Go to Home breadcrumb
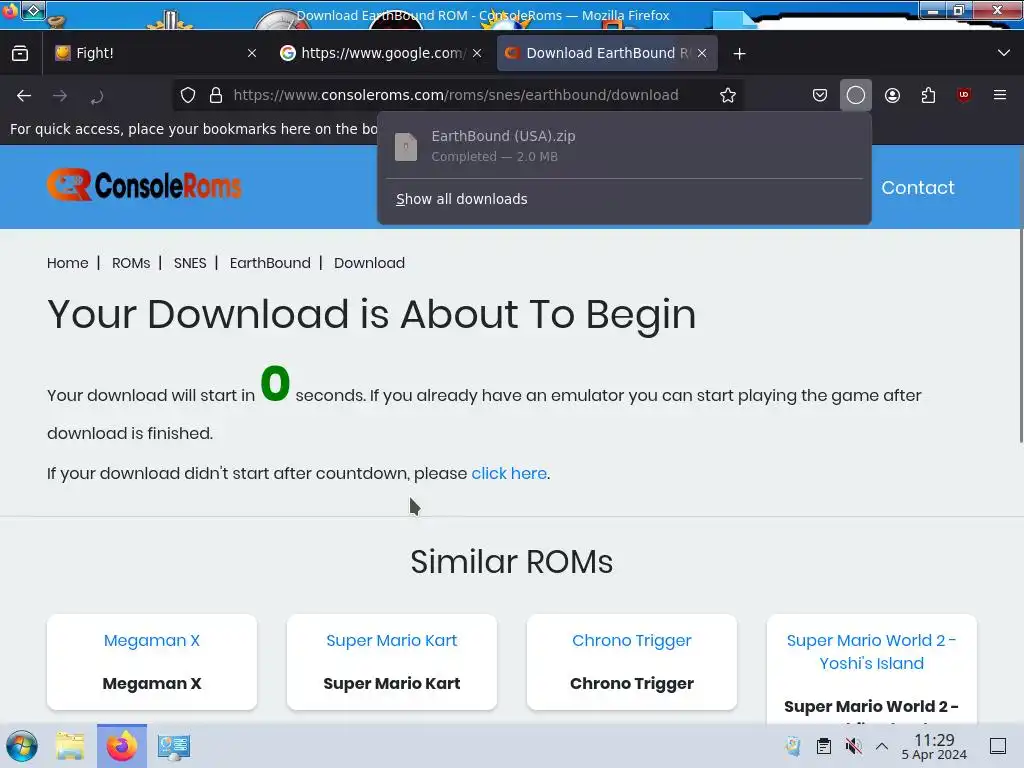This screenshot has height=768, width=1024. (67, 263)
